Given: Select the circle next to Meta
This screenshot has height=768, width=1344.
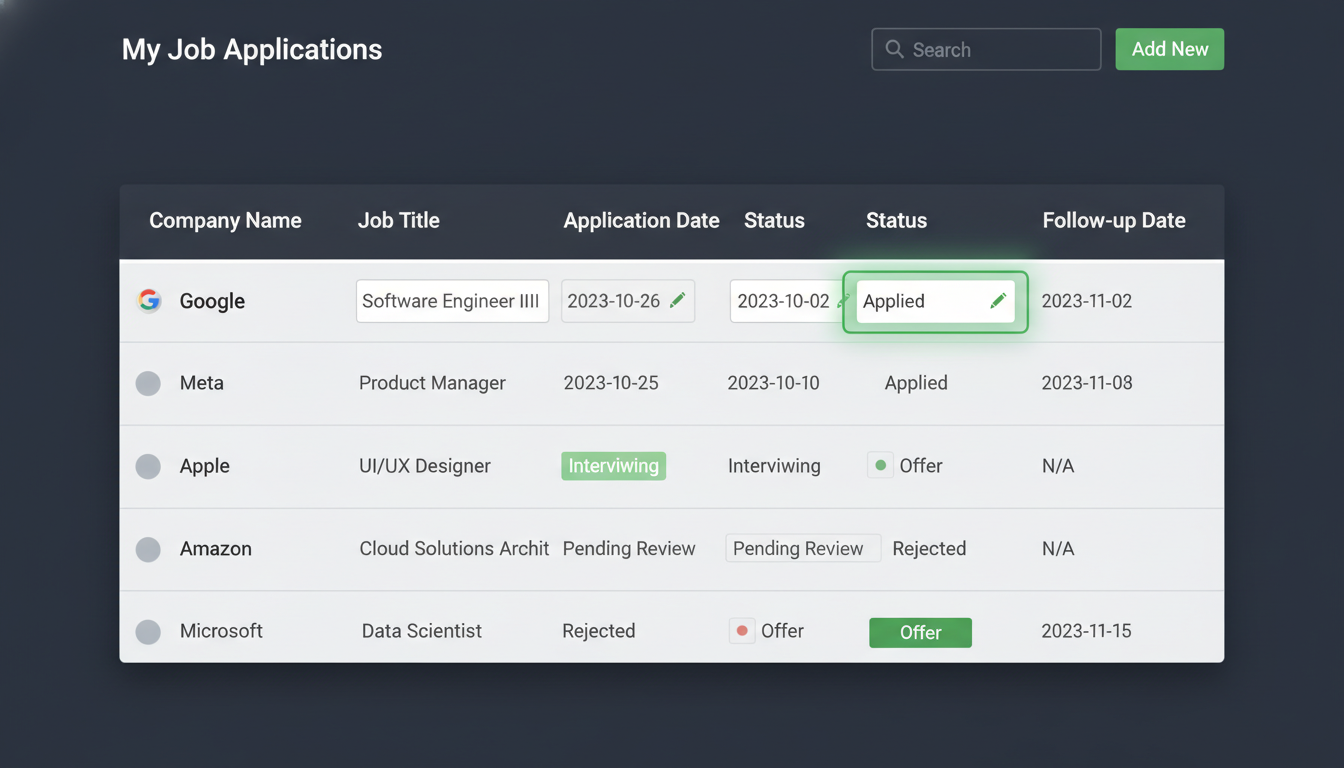Looking at the screenshot, I should [x=148, y=383].
